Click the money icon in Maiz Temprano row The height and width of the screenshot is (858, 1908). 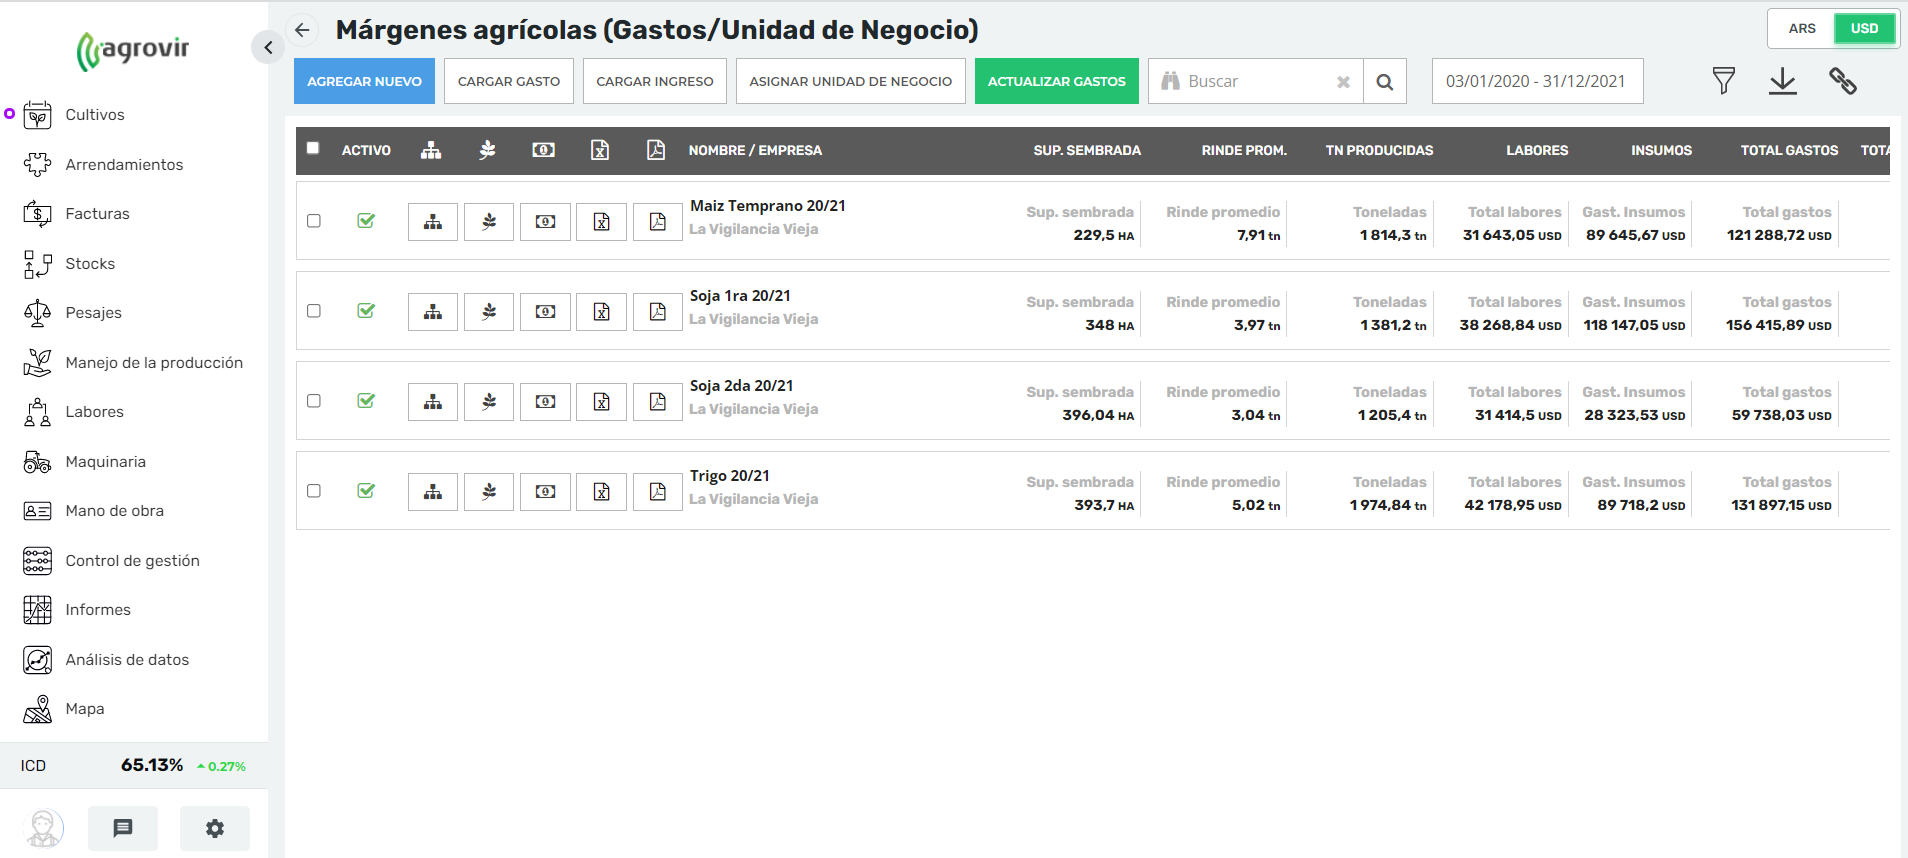coord(545,222)
